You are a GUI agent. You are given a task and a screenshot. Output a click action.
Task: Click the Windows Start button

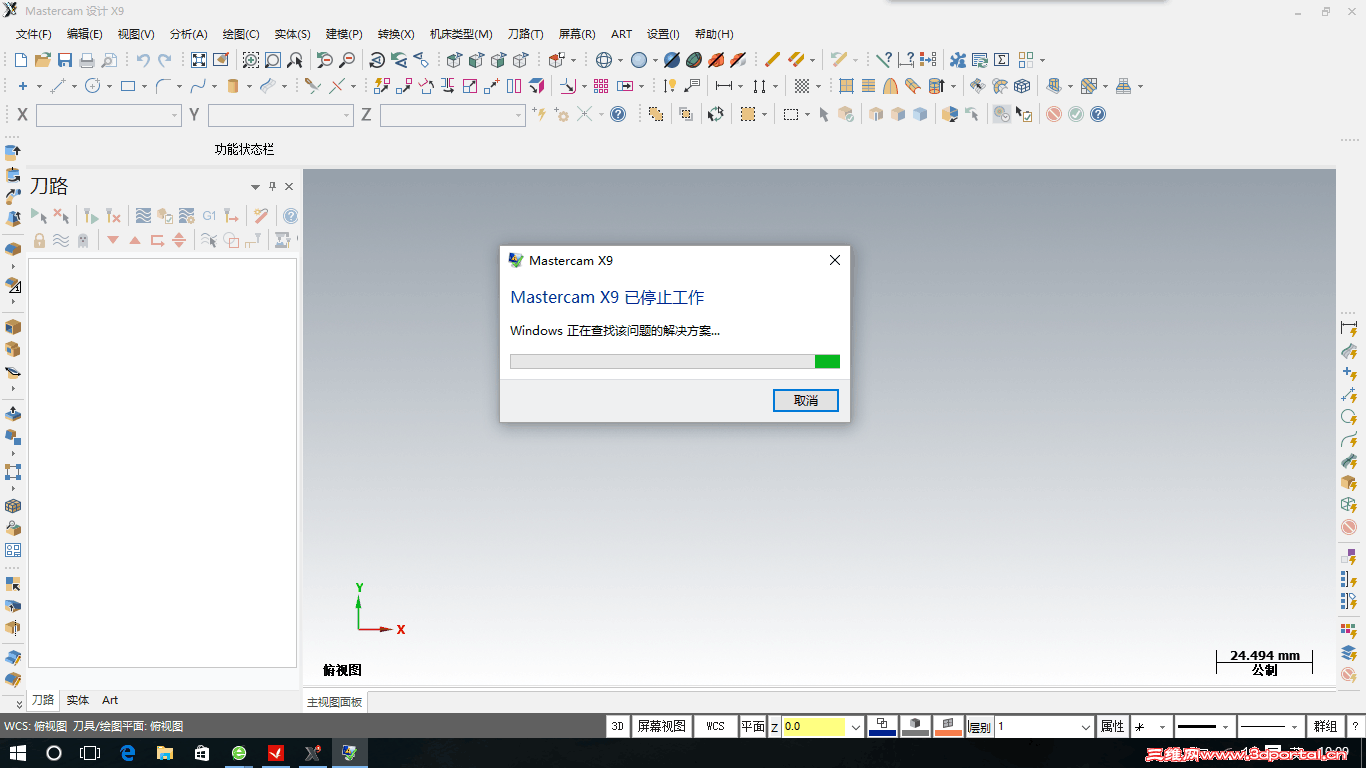17,753
